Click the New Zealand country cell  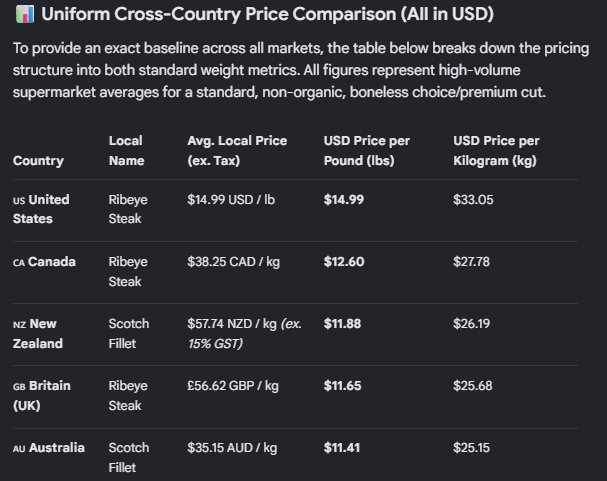click(x=38, y=334)
